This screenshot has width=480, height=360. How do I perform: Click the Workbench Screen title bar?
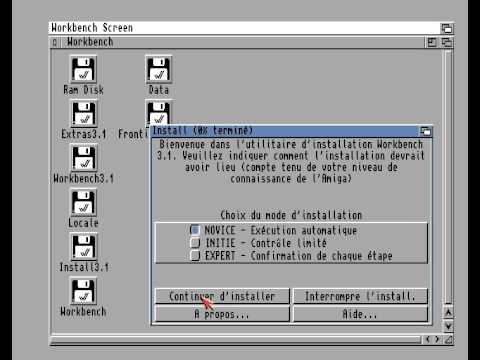click(245, 28)
